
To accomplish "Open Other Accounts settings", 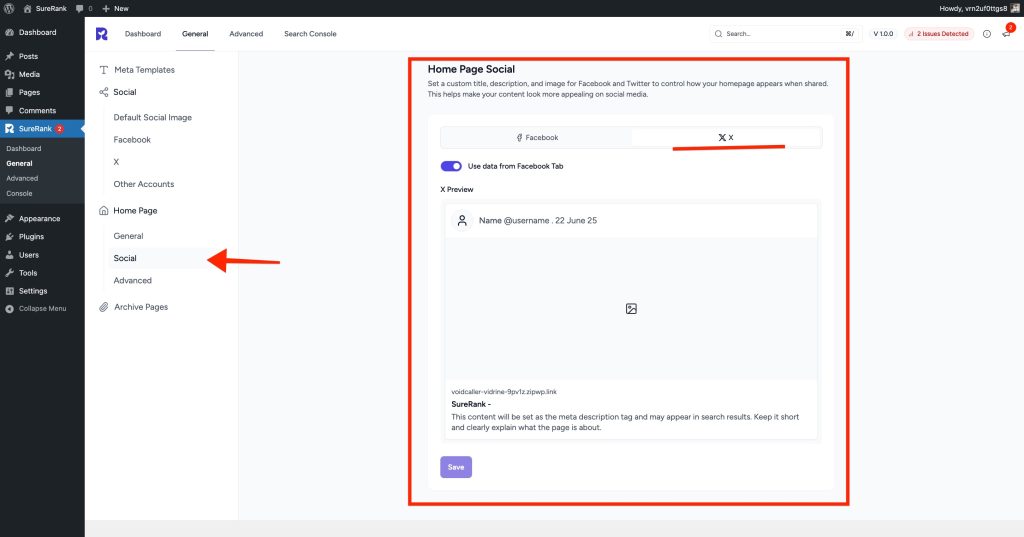I will pyautogui.click(x=144, y=184).
